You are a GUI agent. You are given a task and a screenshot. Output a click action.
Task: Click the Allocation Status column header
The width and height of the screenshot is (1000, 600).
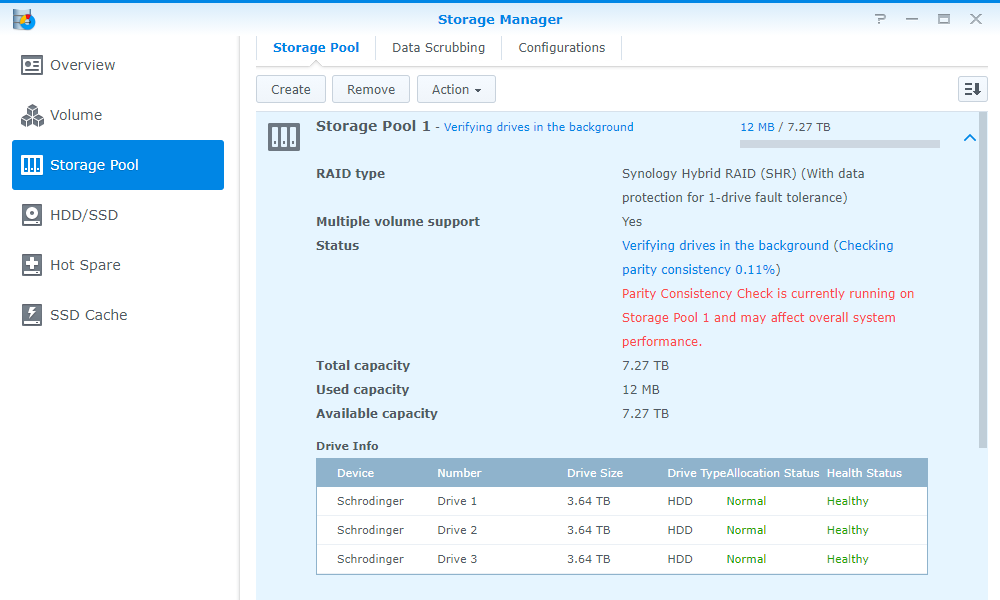click(x=772, y=473)
